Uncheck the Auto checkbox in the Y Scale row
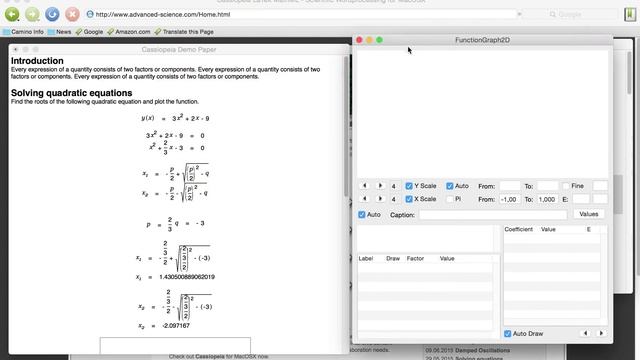This screenshot has height=360, width=640. (x=450, y=186)
